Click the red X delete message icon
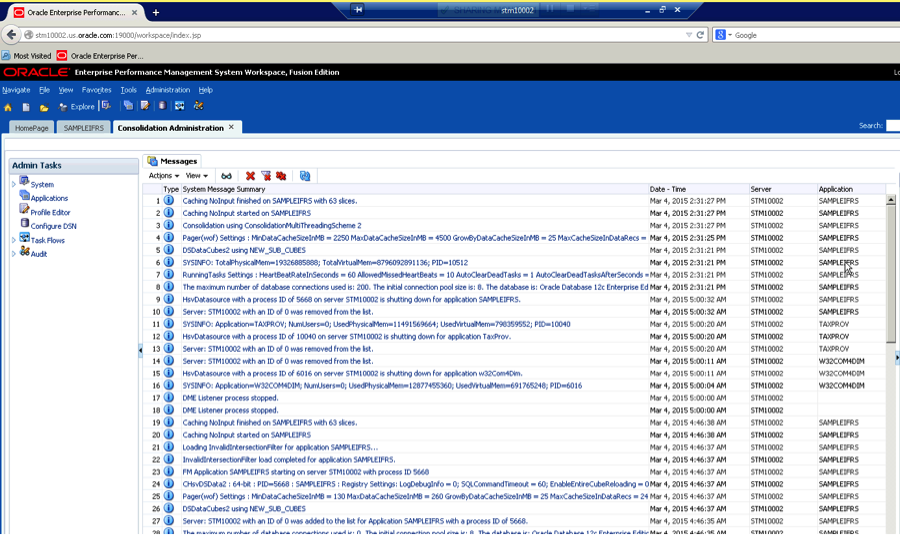This screenshot has height=535, width=900. click(x=250, y=176)
